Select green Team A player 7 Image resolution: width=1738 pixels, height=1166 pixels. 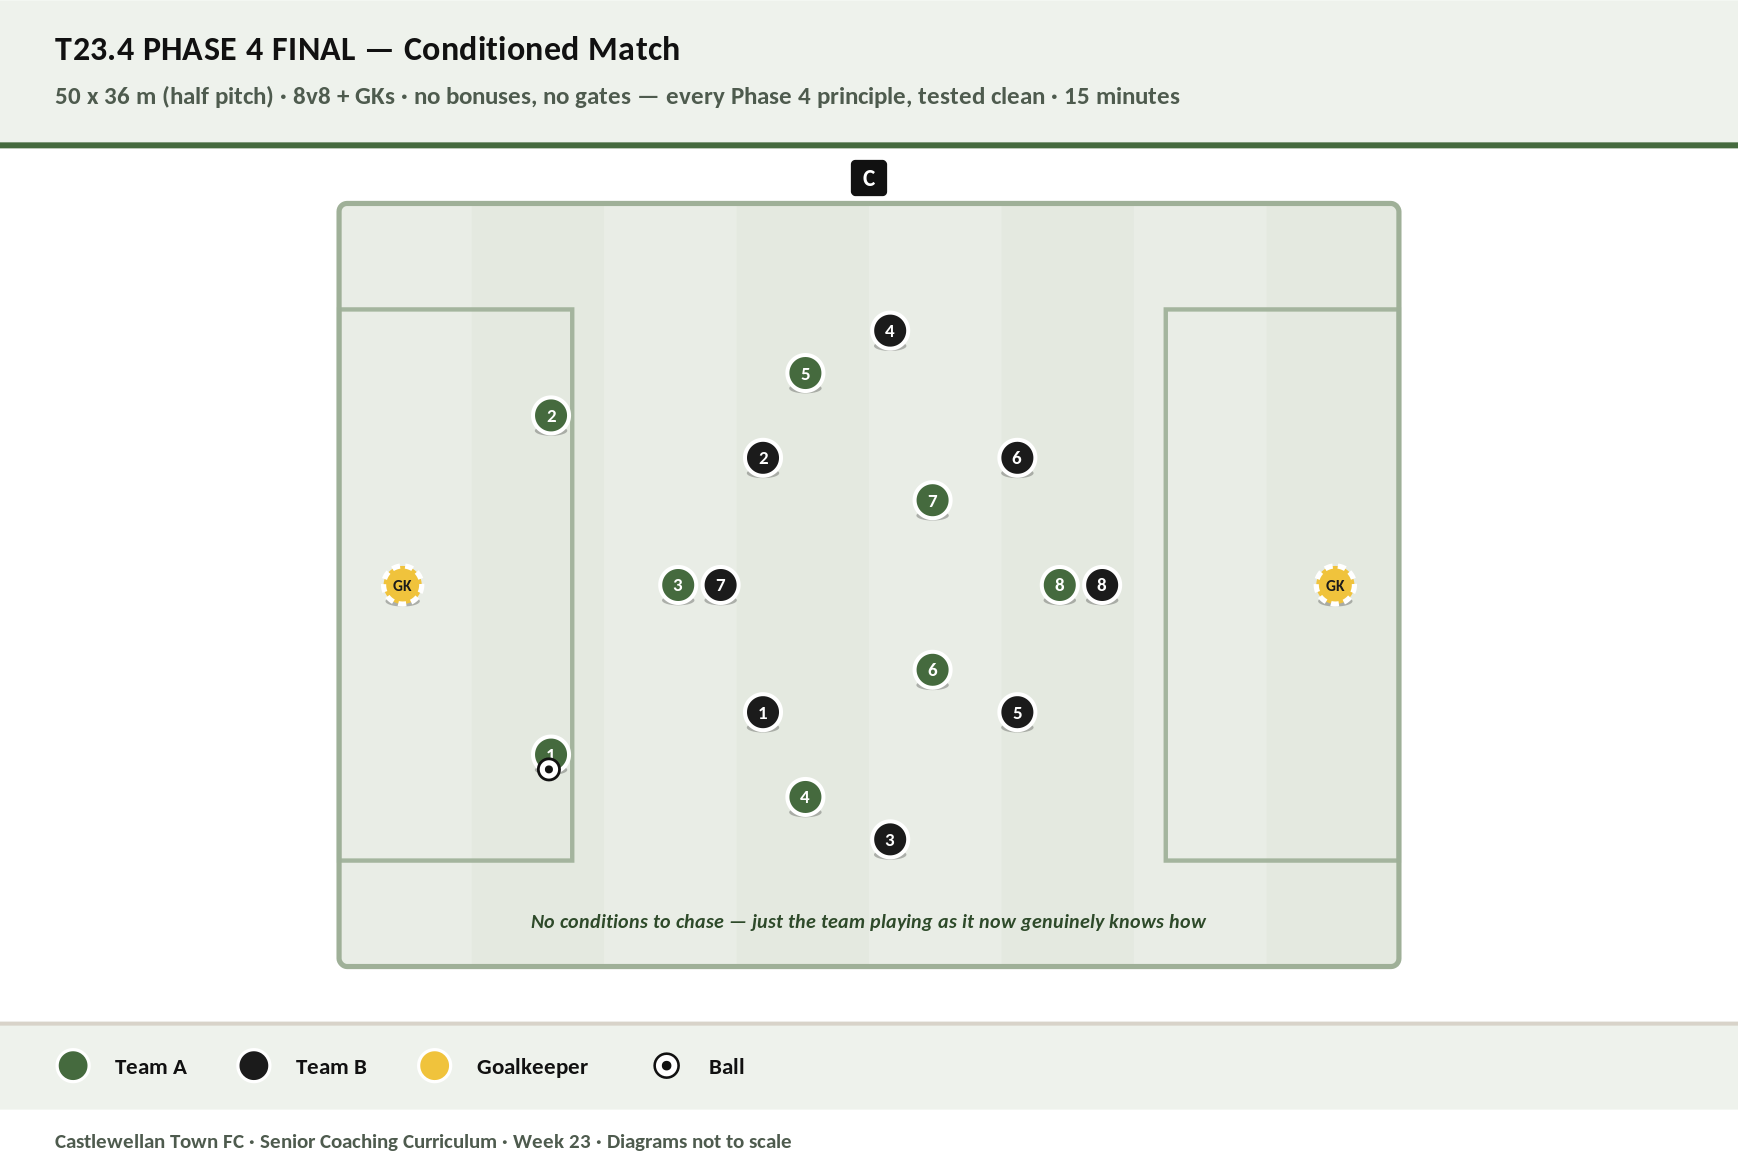tap(932, 500)
